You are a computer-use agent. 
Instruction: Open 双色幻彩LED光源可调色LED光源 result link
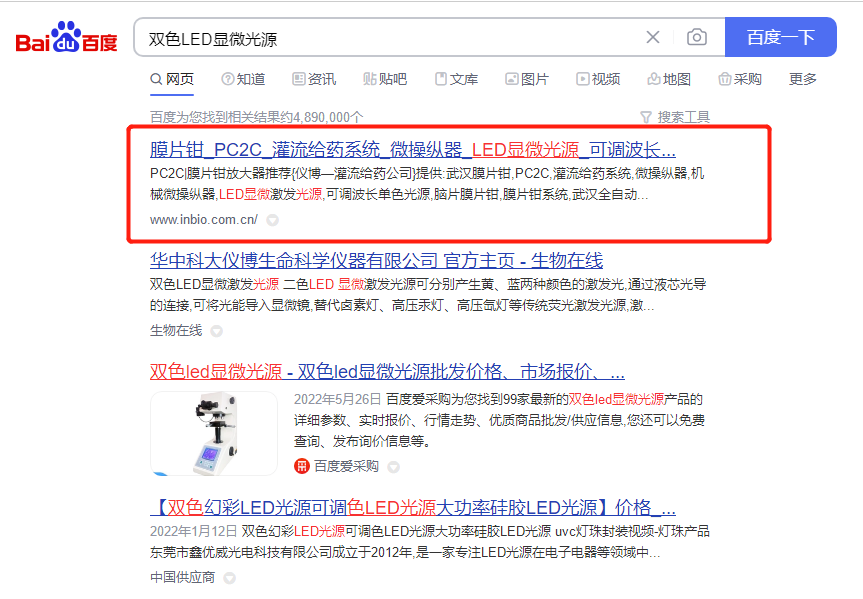point(413,507)
